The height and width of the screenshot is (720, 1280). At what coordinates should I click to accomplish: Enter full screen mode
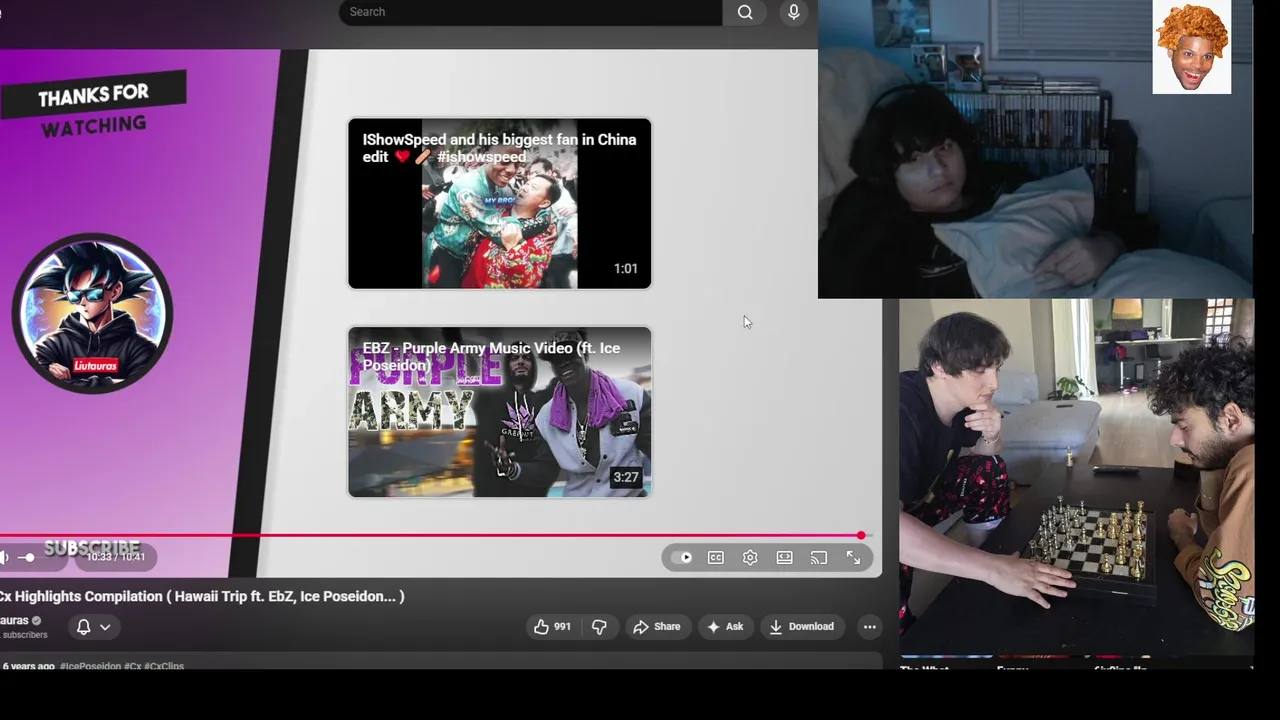[853, 558]
